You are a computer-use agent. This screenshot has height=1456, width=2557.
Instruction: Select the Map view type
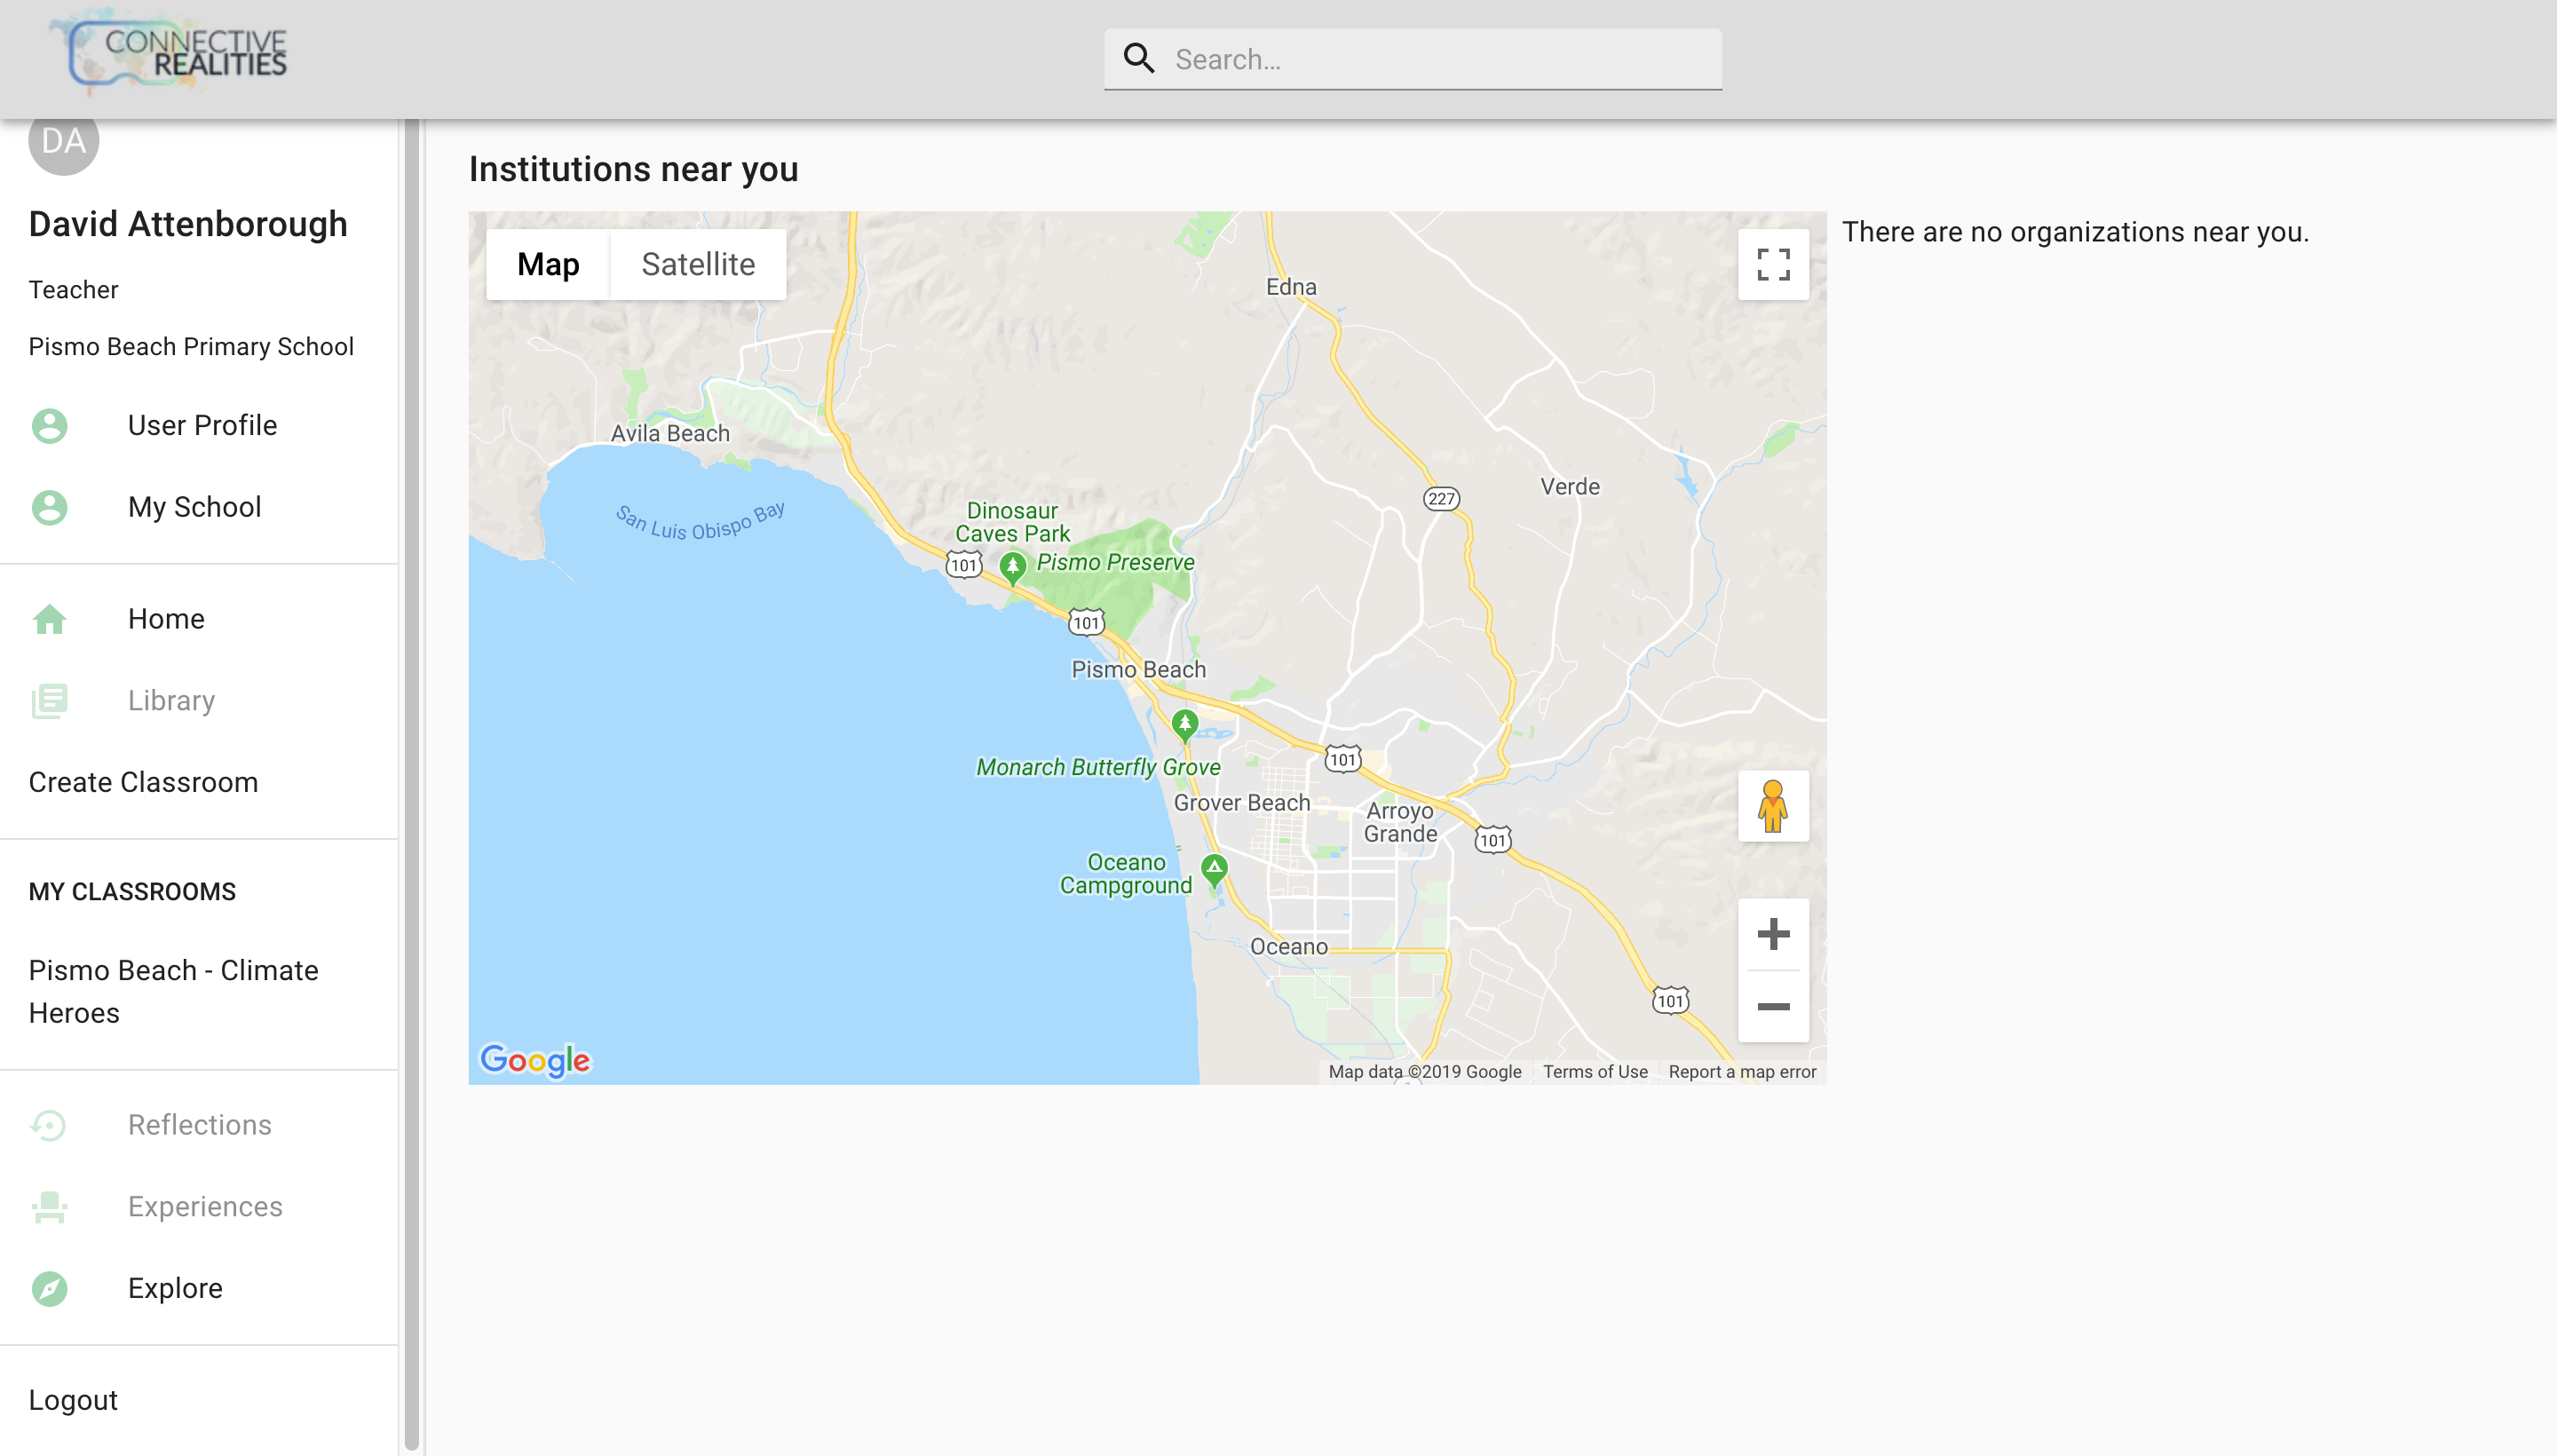(x=548, y=265)
